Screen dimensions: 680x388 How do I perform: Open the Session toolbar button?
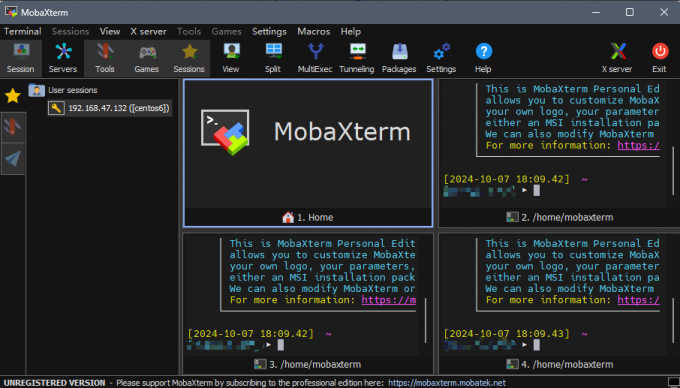21,59
